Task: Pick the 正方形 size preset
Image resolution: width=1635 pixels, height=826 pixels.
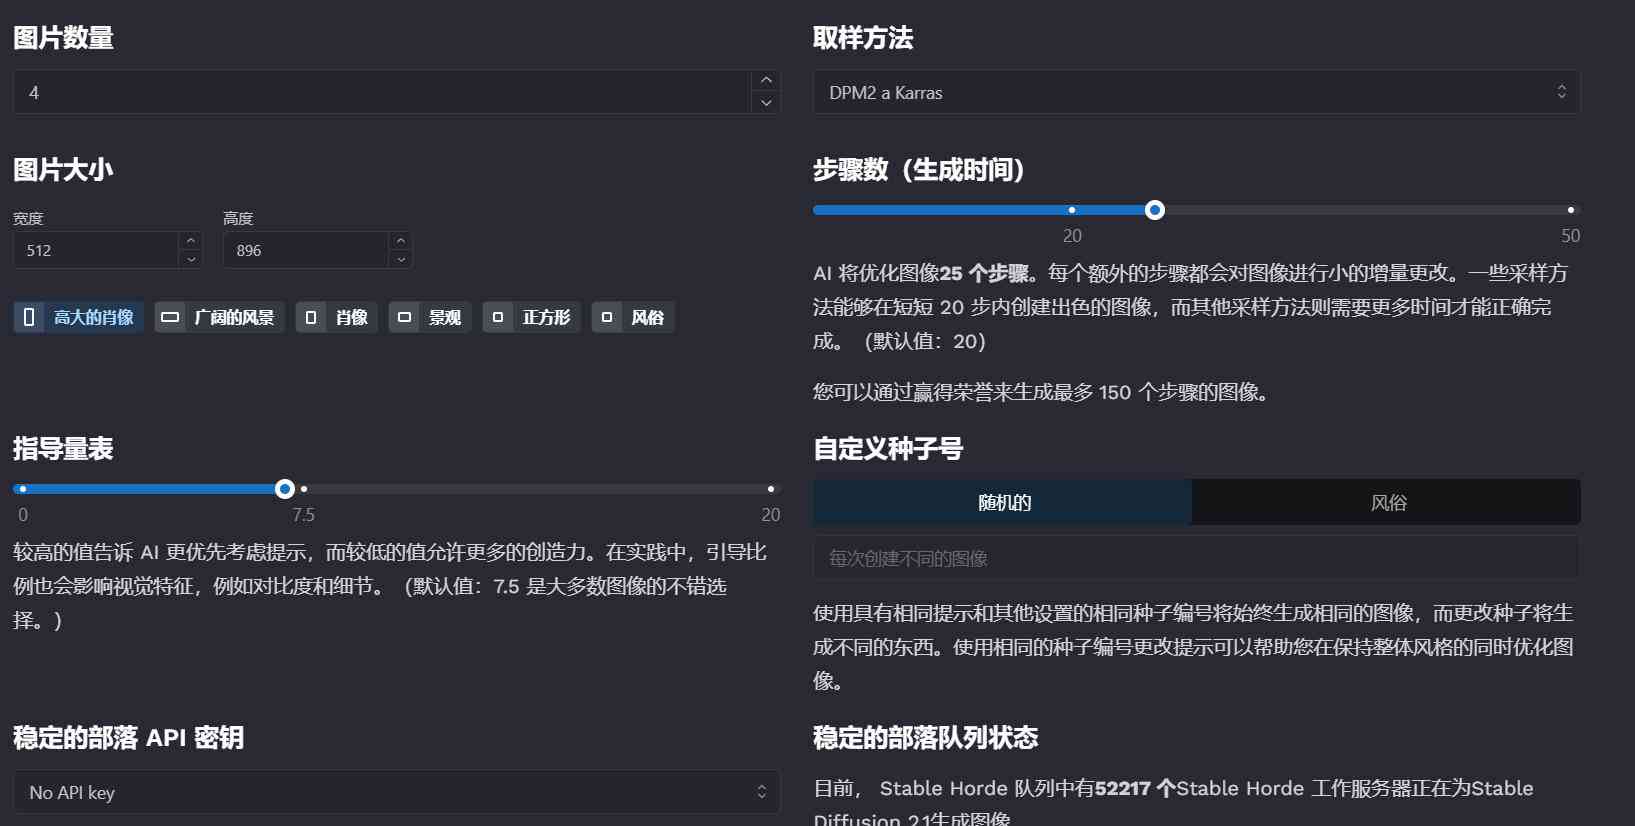Action: [531, 317]
